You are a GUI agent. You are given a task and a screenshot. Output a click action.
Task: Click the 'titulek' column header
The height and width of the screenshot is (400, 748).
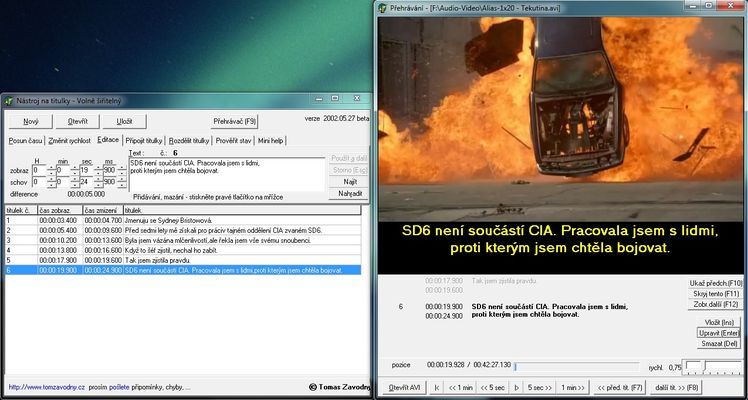242,210
